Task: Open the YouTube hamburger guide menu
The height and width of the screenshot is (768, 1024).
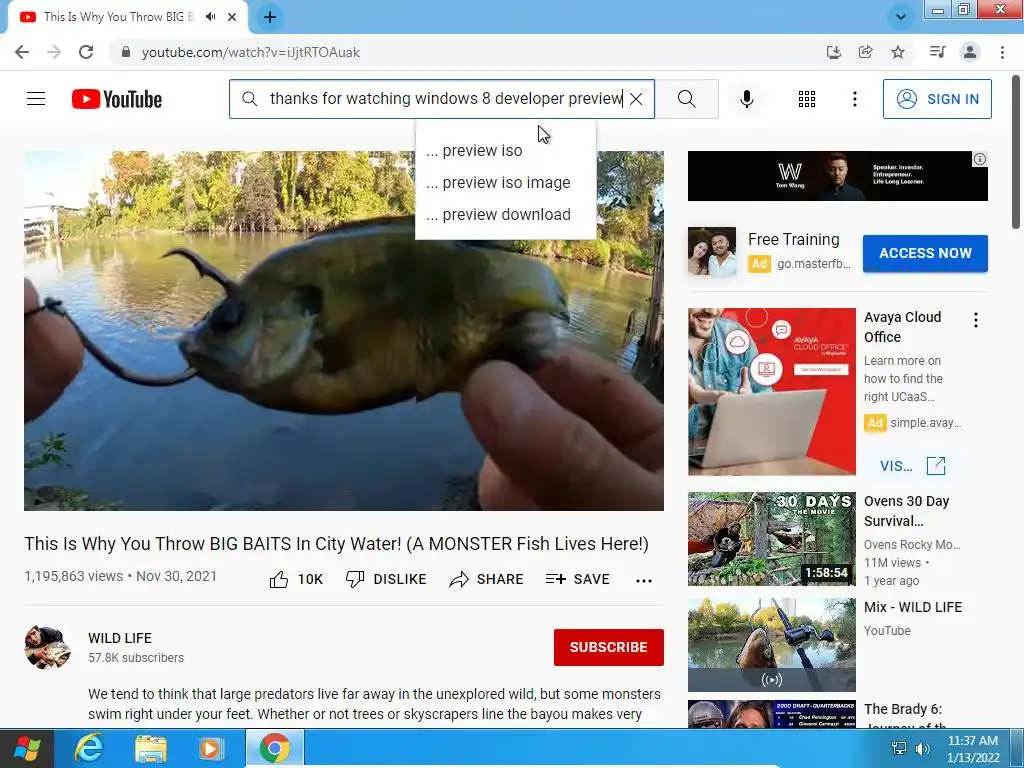Action: tap(36, 99)
